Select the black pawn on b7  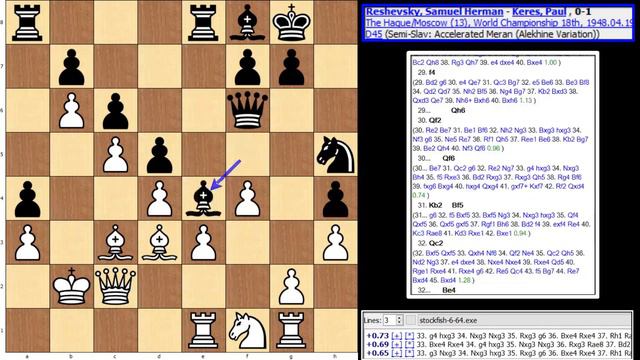coord(71,66)
